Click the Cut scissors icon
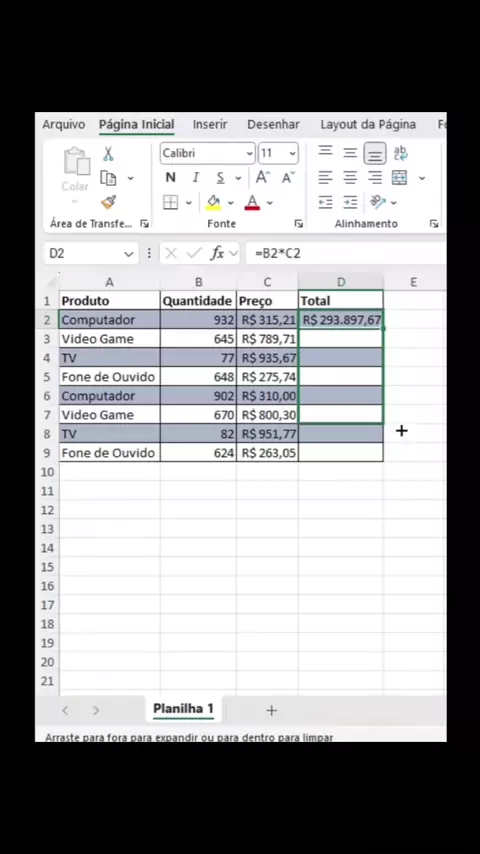The height and width of the screenshot is (854, 480). tap(108, 154)
